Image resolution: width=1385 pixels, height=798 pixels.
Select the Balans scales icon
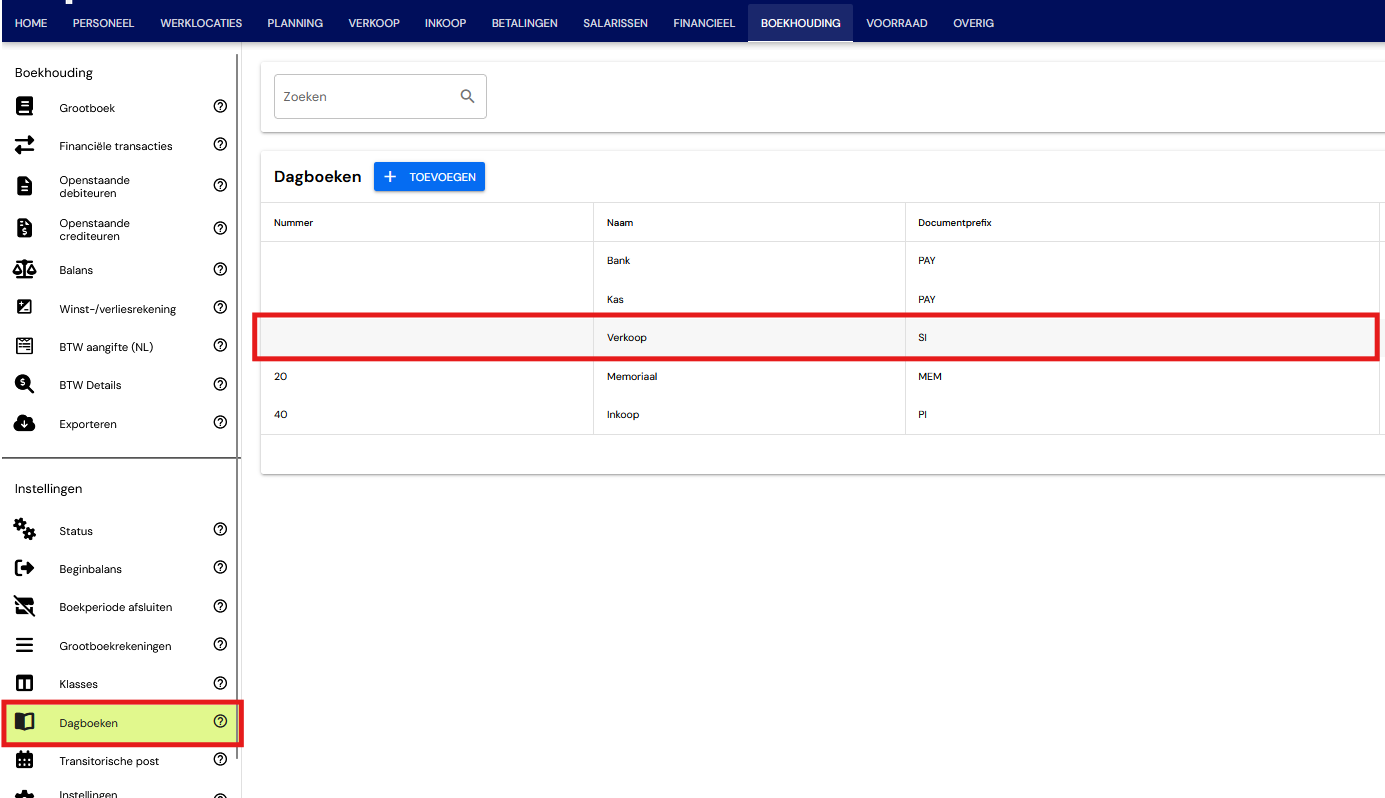[x=24, y=269]
